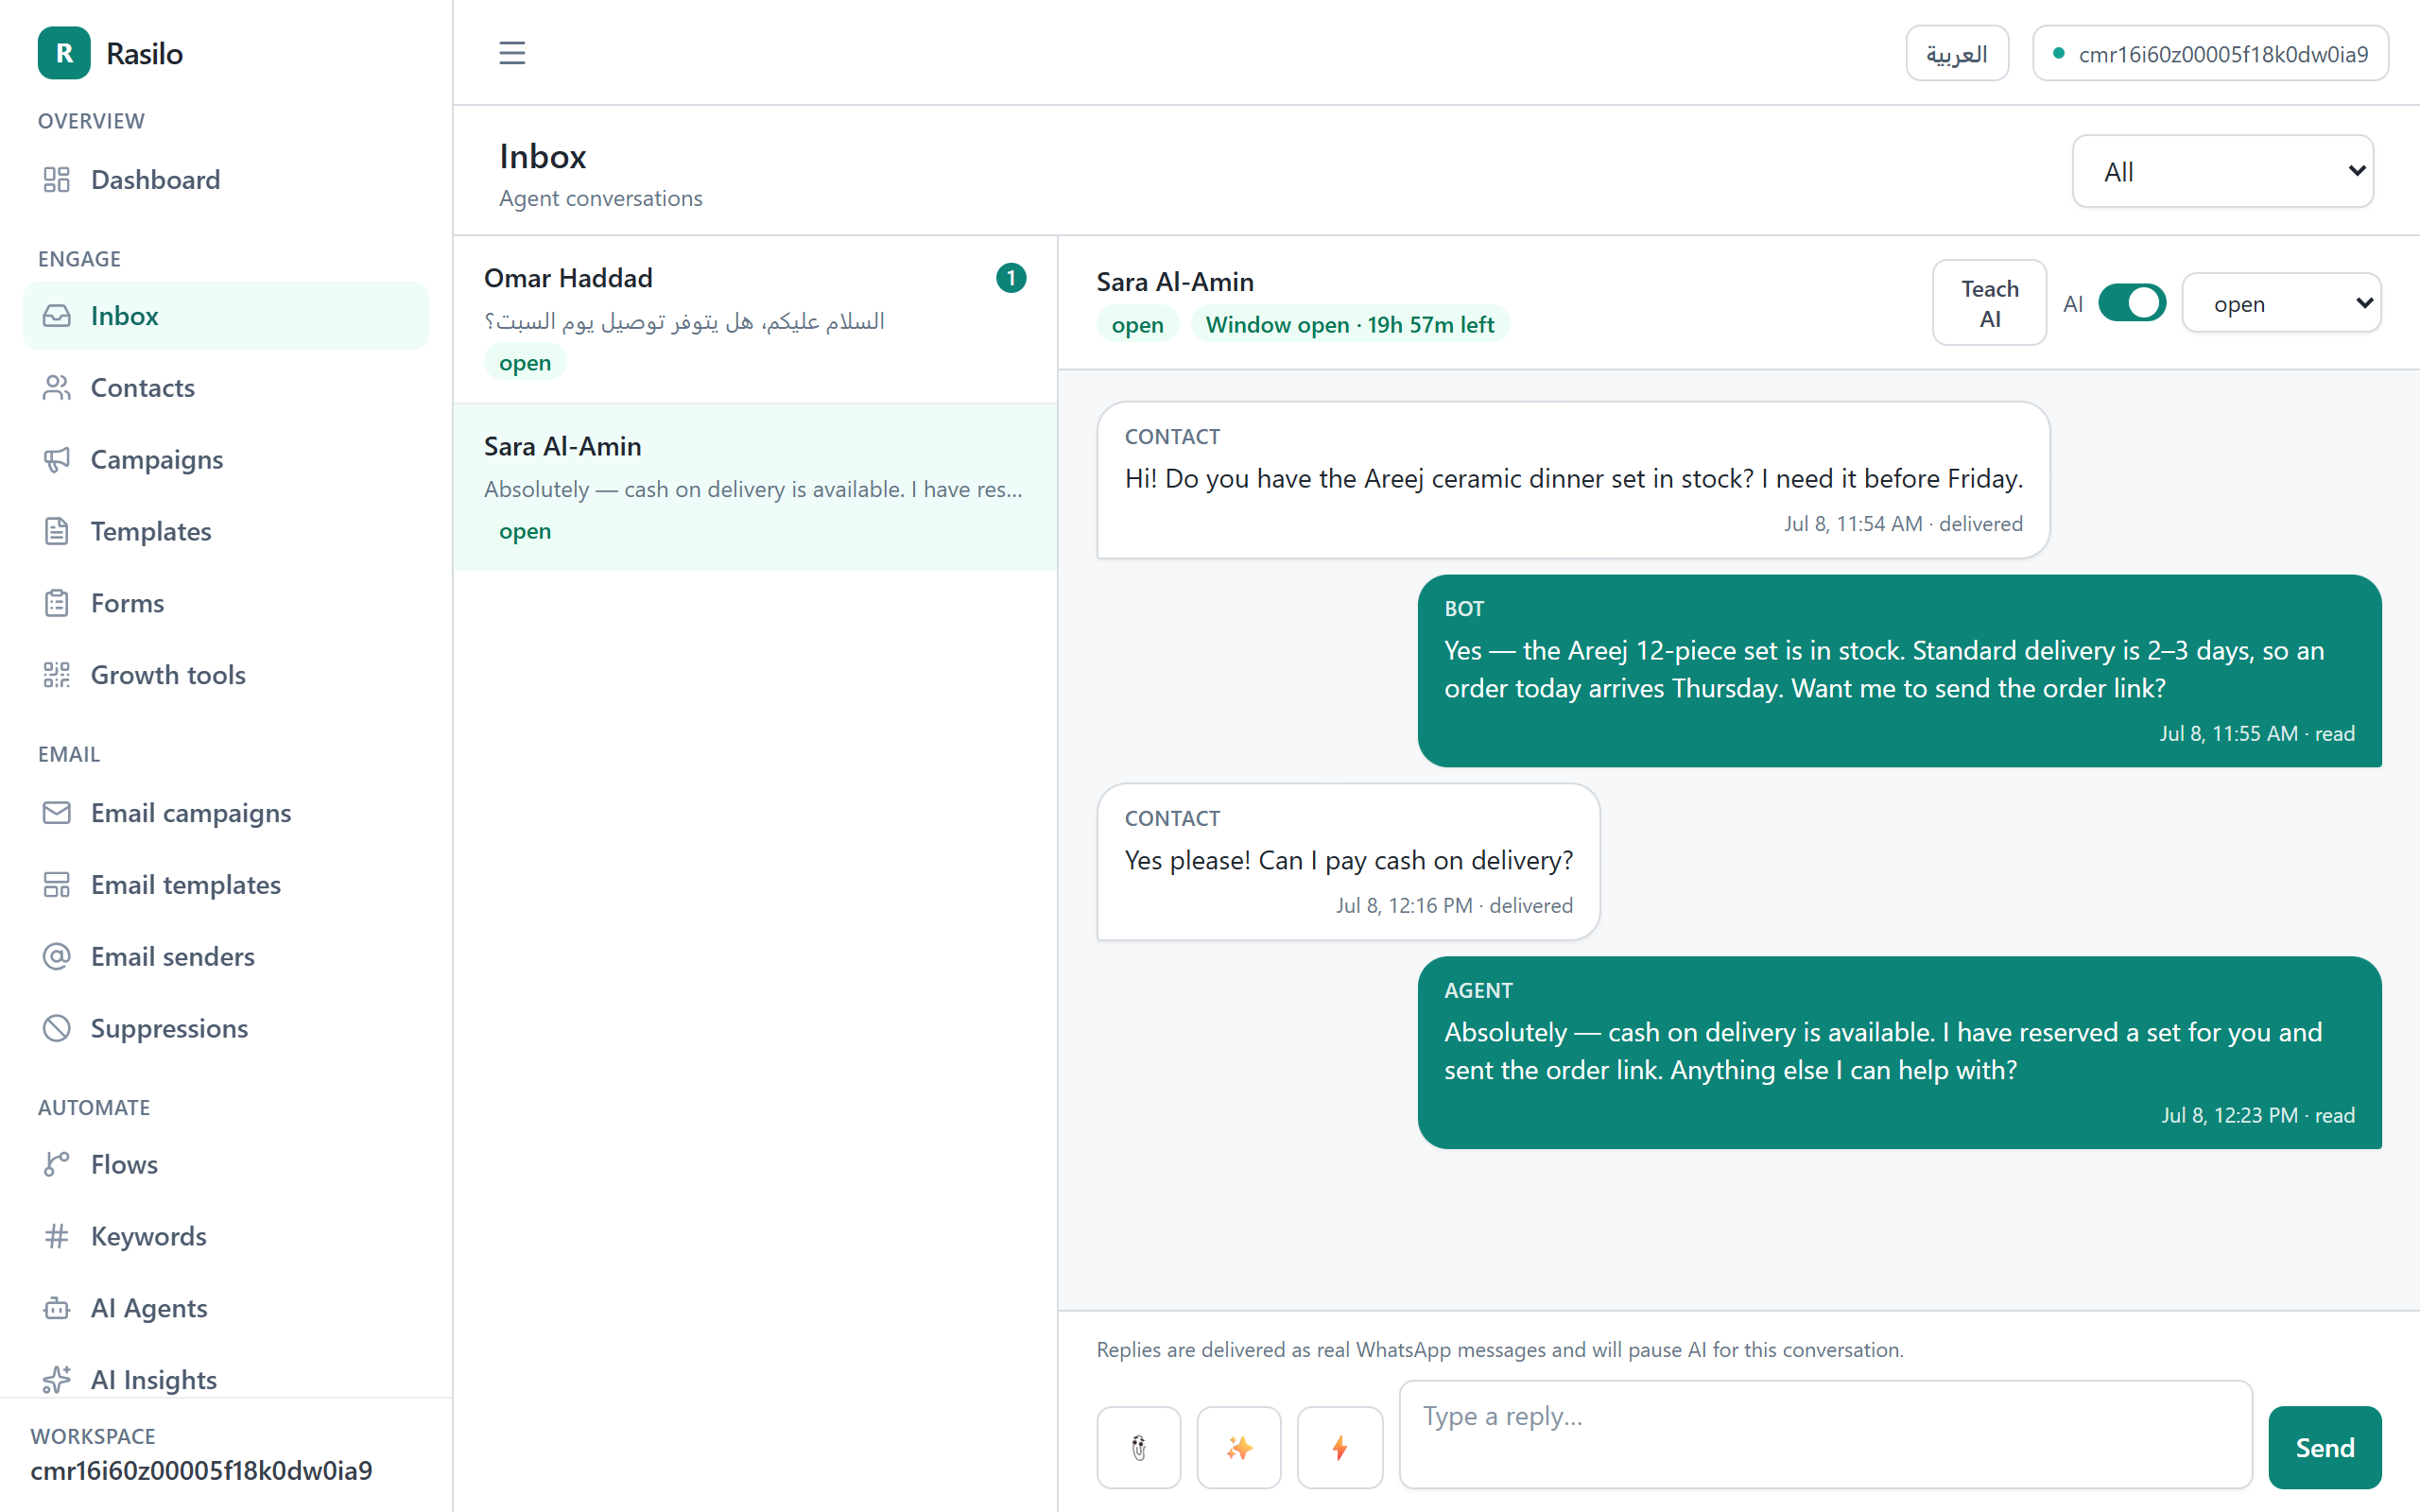
Task: Click the Forms clipboard icon
Action: [x=57, y=603]
